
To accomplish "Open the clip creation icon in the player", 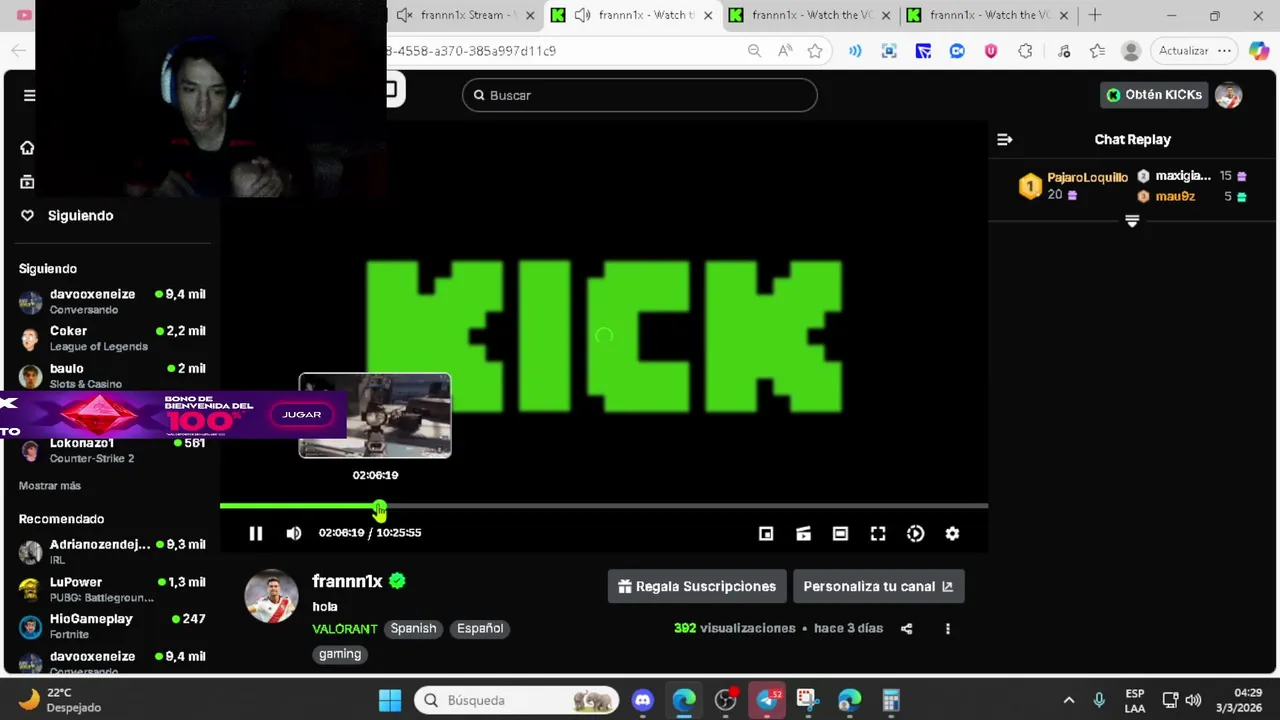I will point(803,534).
